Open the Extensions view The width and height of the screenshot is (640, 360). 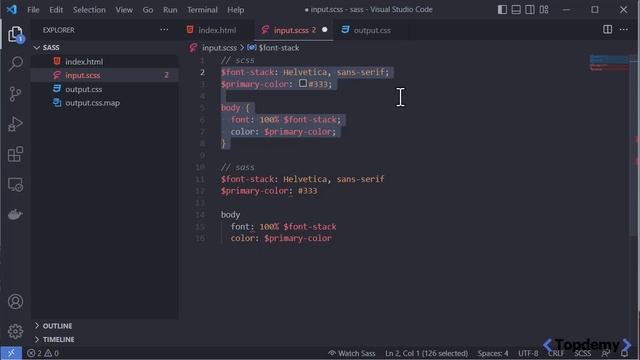[16, 154]
